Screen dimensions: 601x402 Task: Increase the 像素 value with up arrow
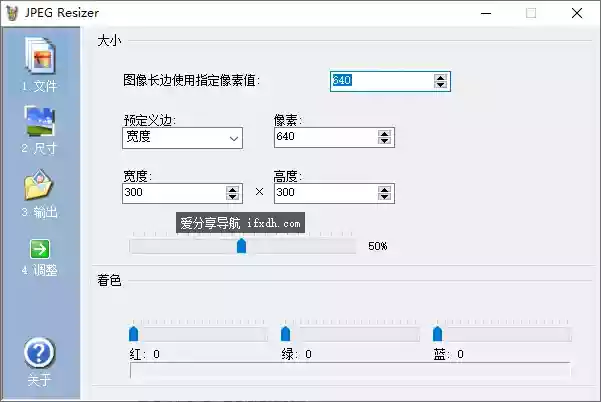pyautogui.click(x=384, y=133)
